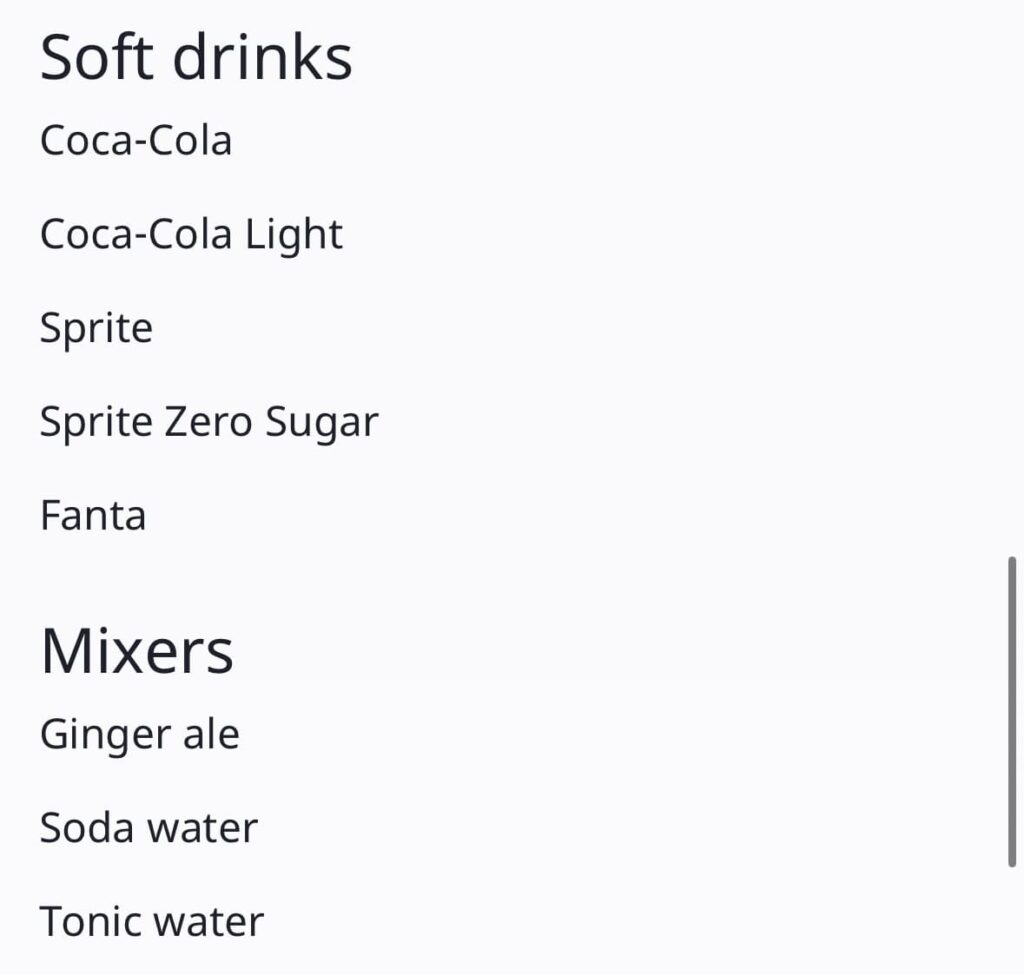
Task: Tap the Sprite drink entry
Action: [x=96, y=329]
